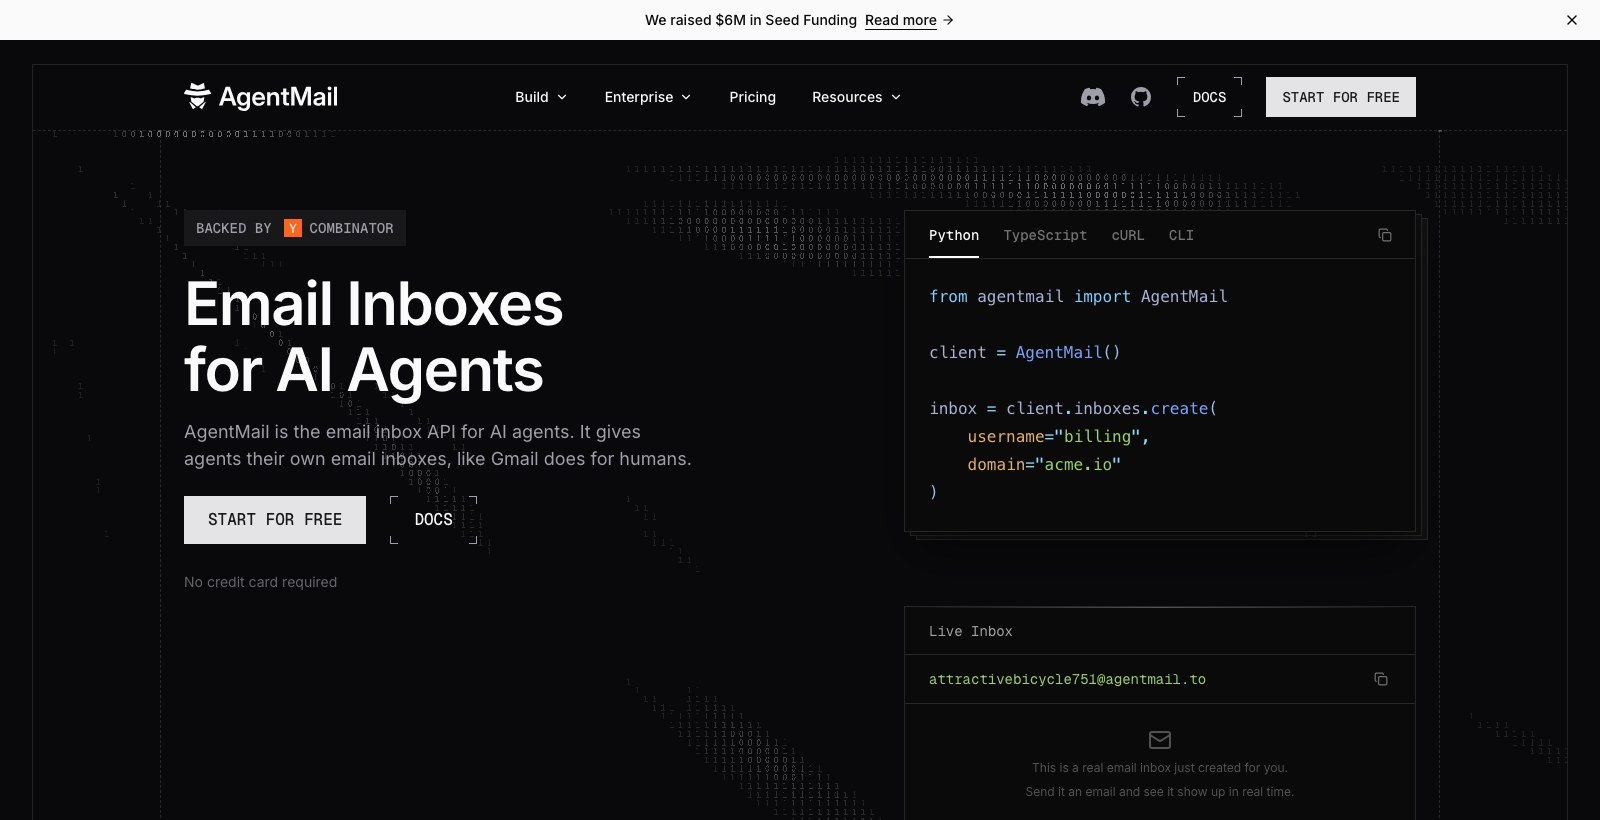Click the 'client = AgentMail()' code line

[1025, 352]
